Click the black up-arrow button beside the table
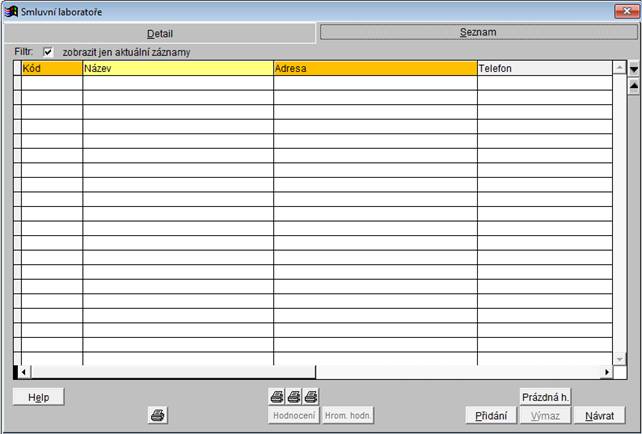 coord(633,86)
